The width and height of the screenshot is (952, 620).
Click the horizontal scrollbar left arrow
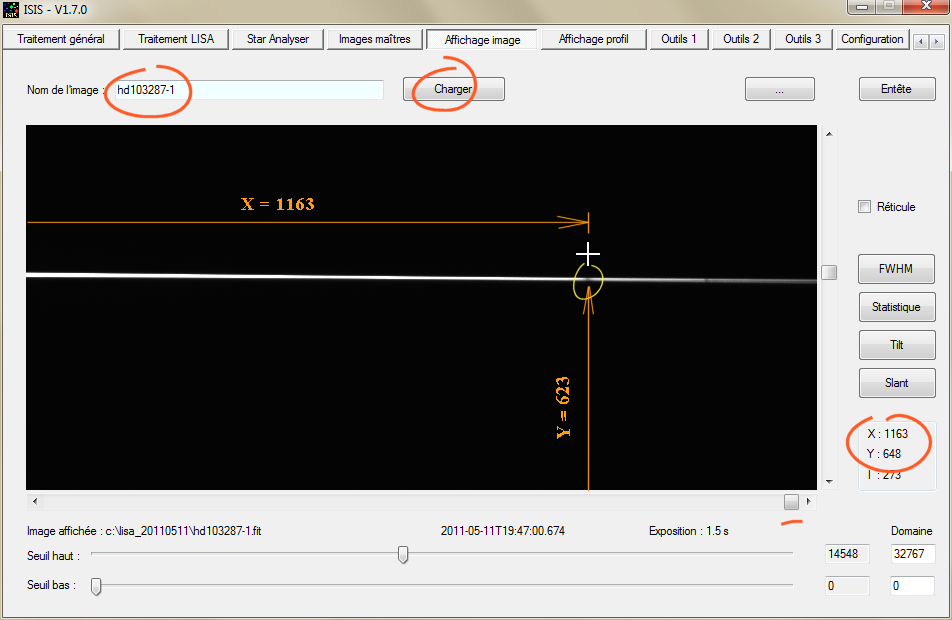coord(35,502)
